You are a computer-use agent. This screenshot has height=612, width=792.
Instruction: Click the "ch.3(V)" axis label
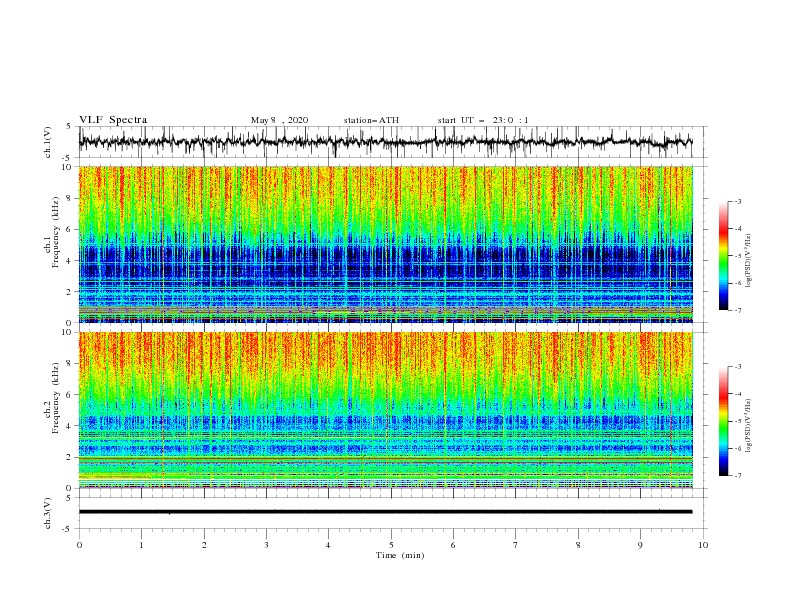[48, 513]
